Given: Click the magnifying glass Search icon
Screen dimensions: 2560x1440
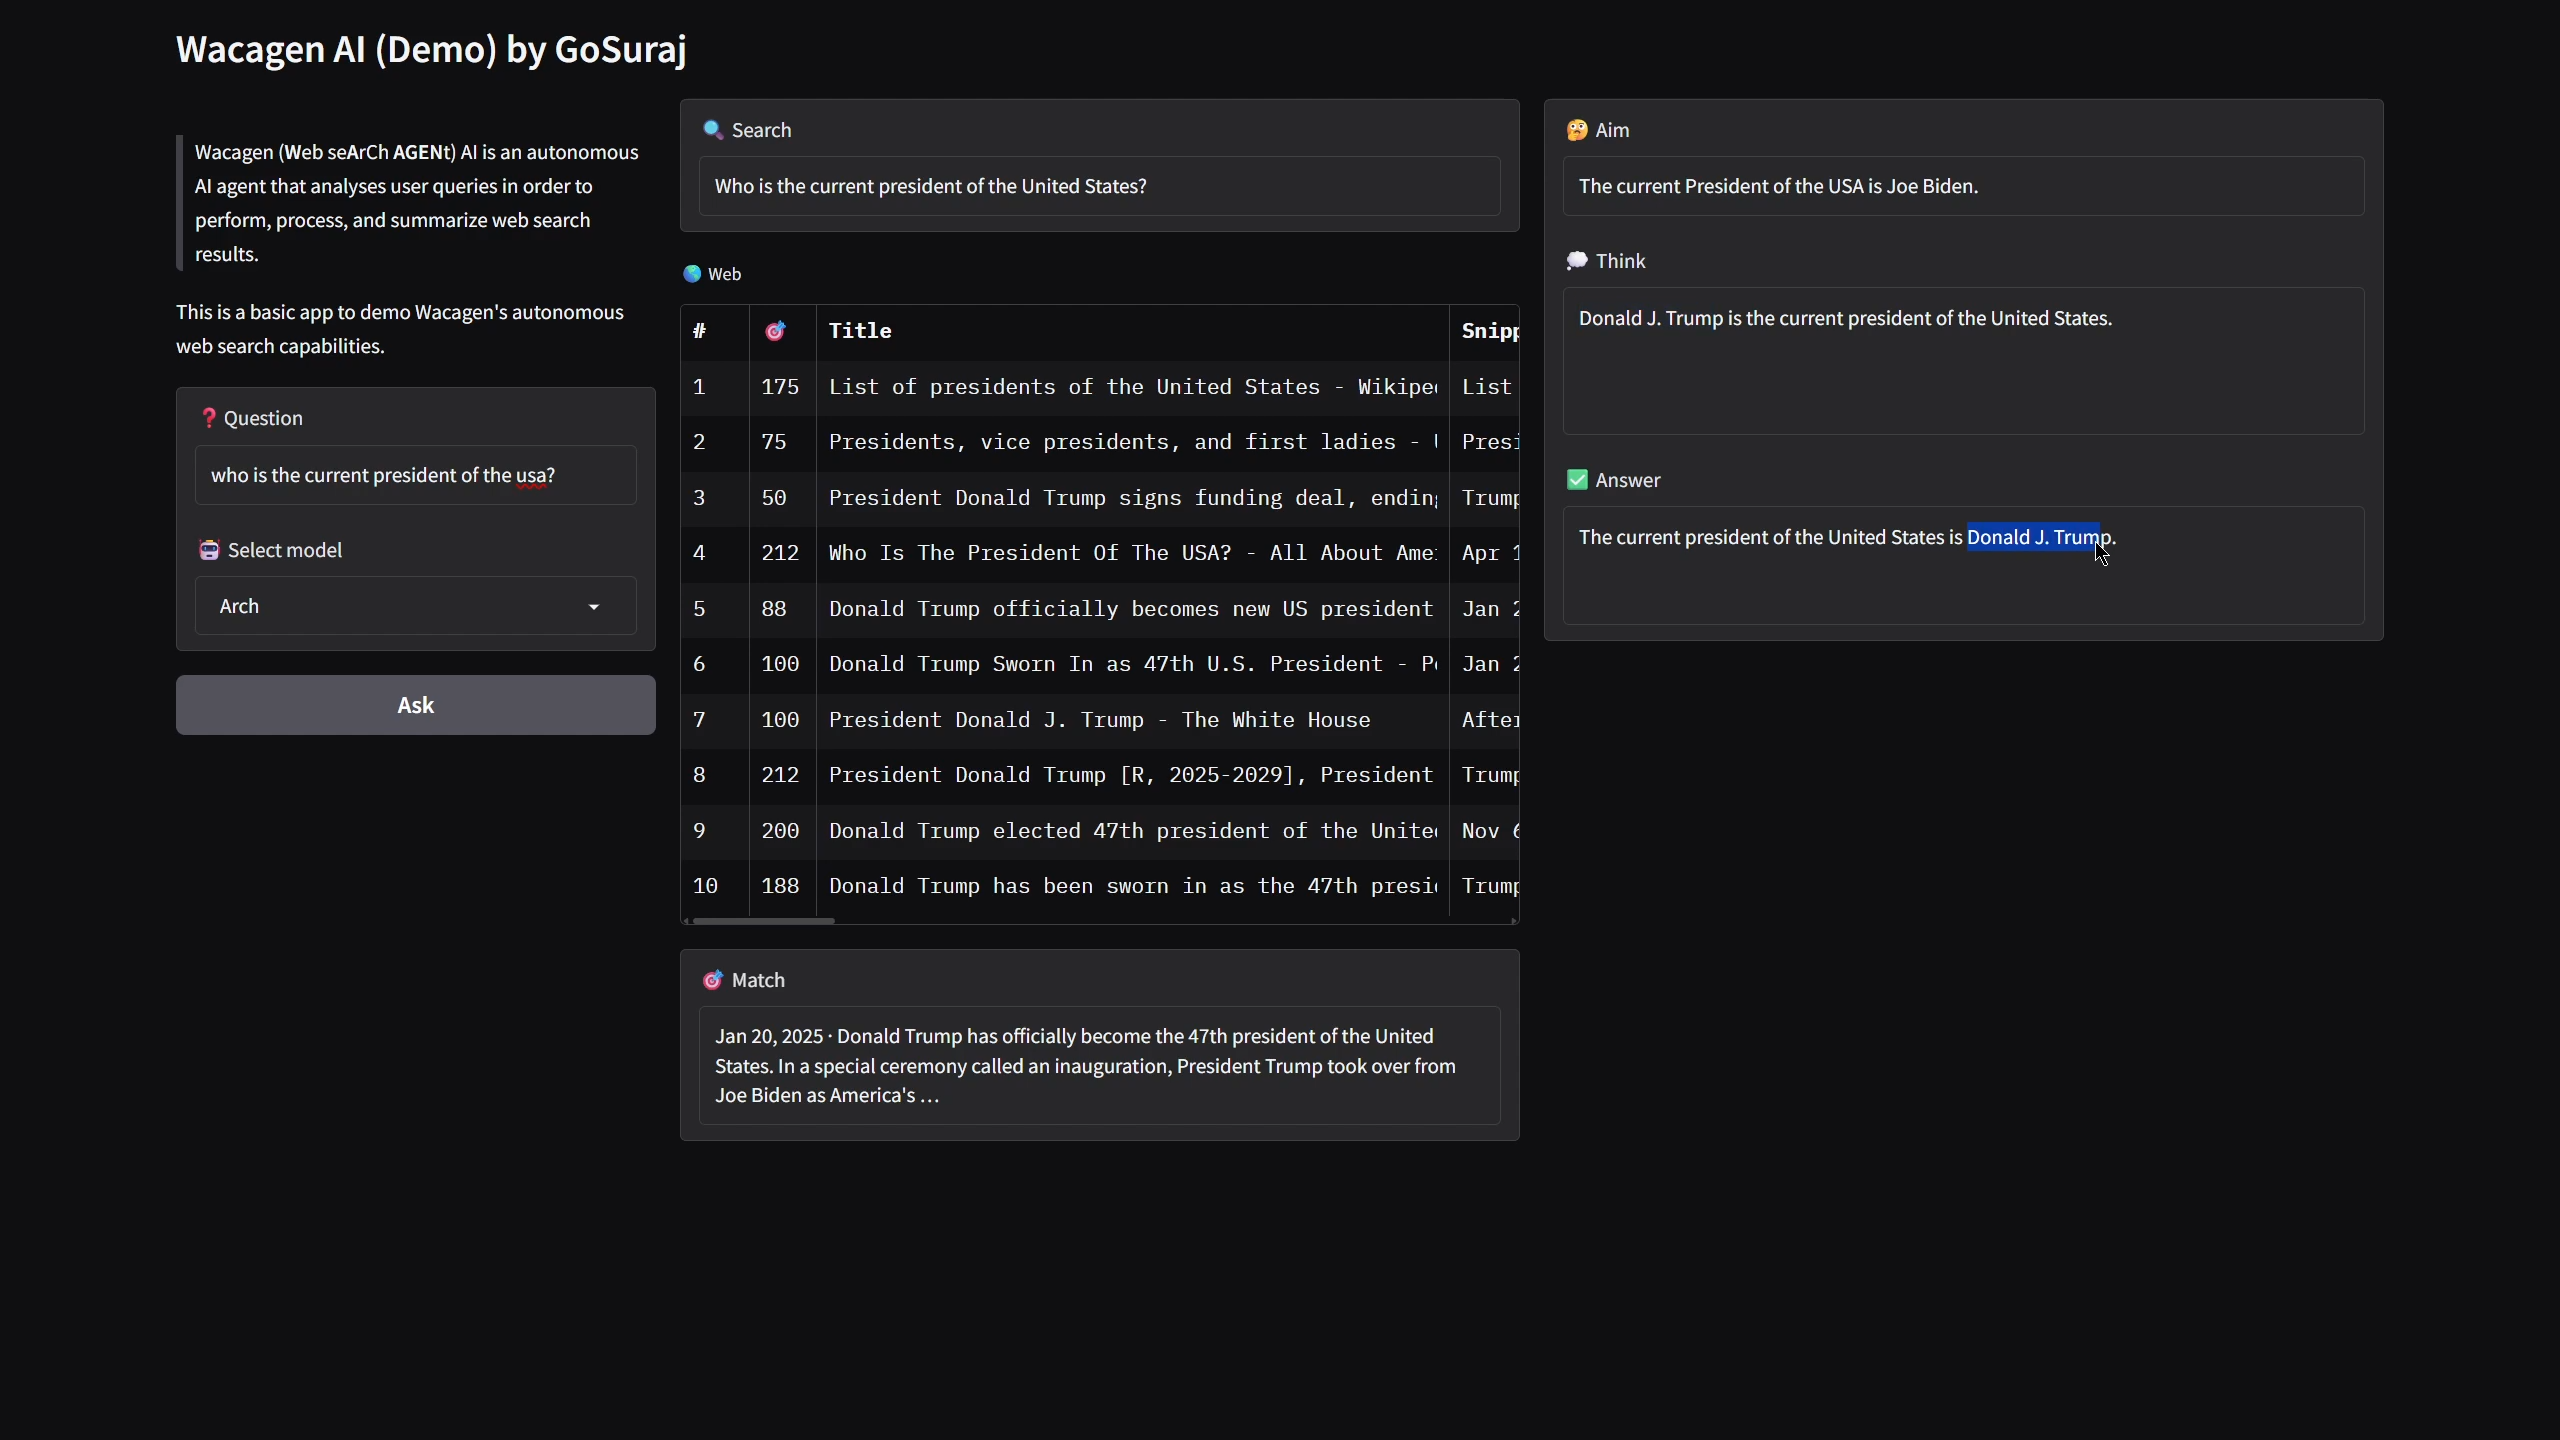Looking at the screenshot, I should (712, 130).
